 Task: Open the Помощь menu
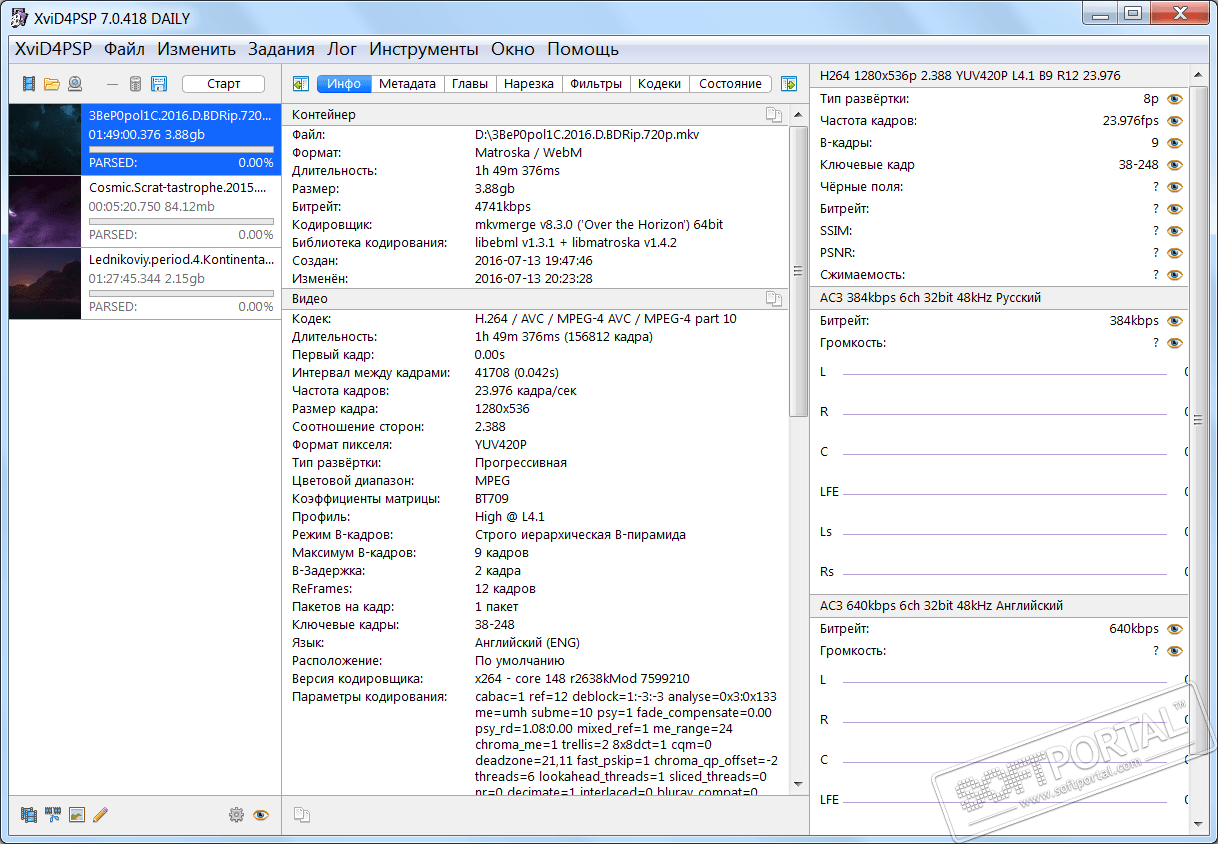pos(583,49)
